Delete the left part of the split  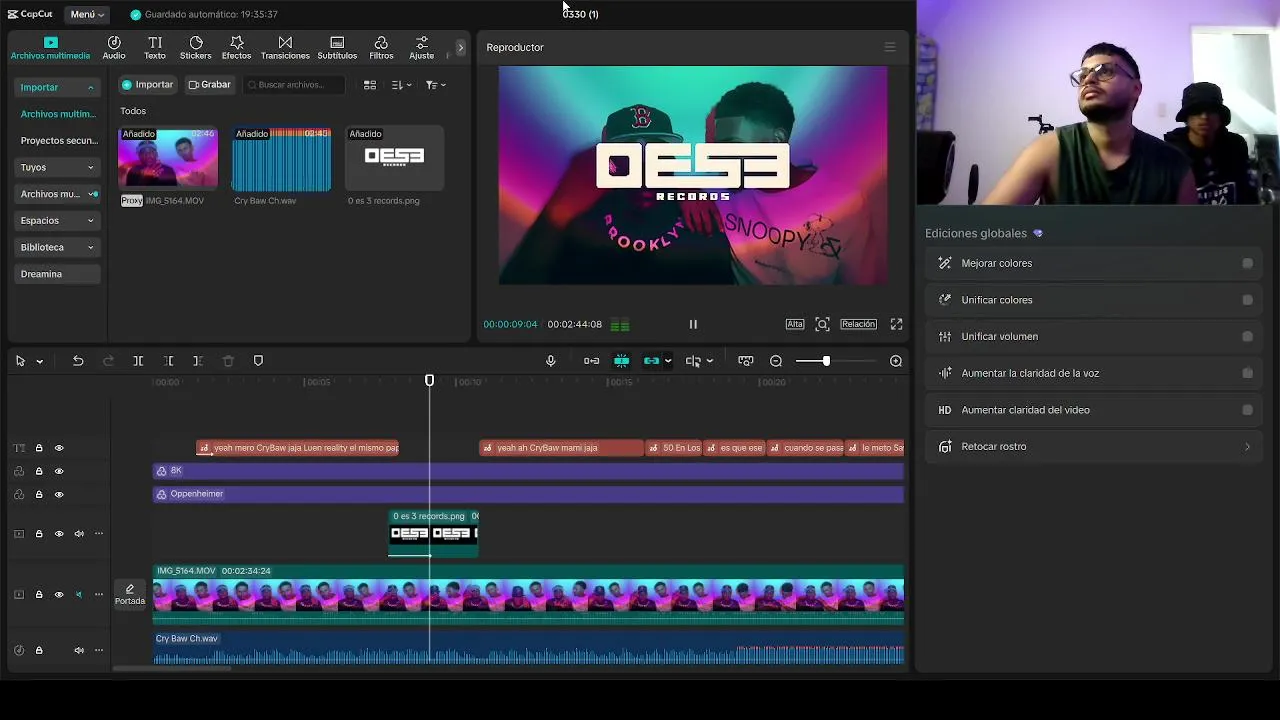click(168, 361)
